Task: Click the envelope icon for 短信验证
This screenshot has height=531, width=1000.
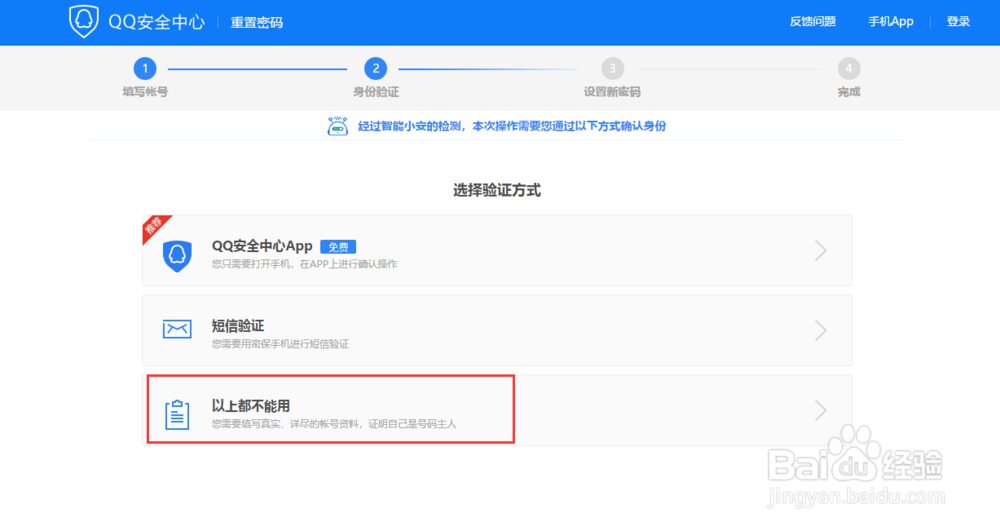Action: pos(177,329)
